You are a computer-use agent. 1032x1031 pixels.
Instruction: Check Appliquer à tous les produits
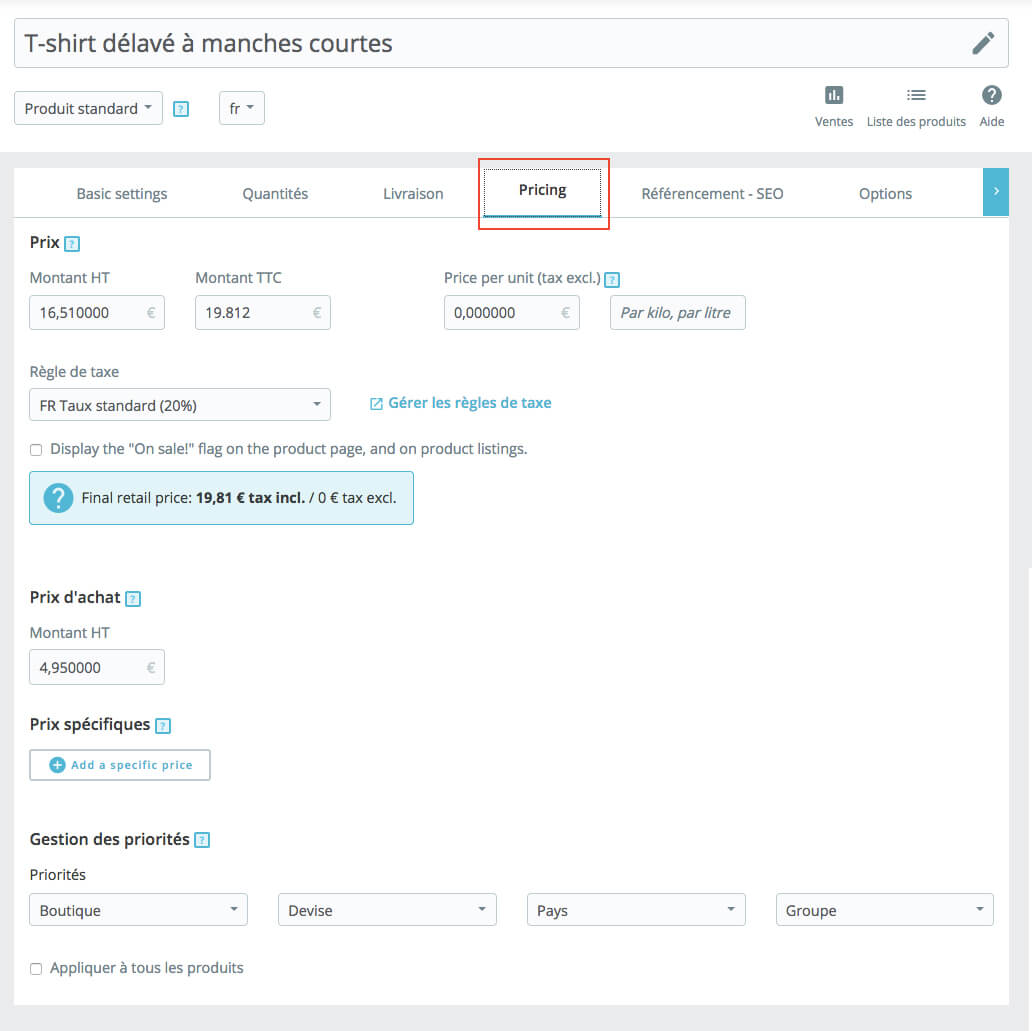(36, 969)
